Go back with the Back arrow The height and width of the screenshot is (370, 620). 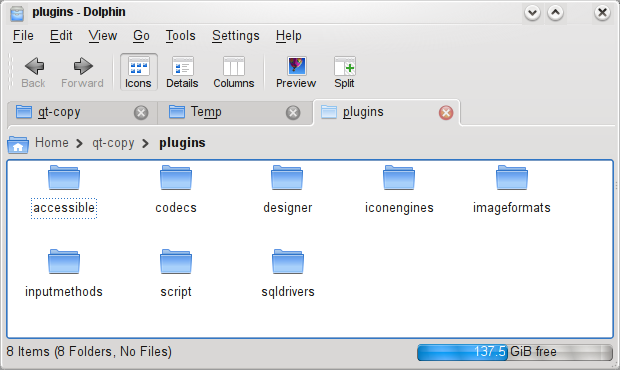click(x=34, y=72)
